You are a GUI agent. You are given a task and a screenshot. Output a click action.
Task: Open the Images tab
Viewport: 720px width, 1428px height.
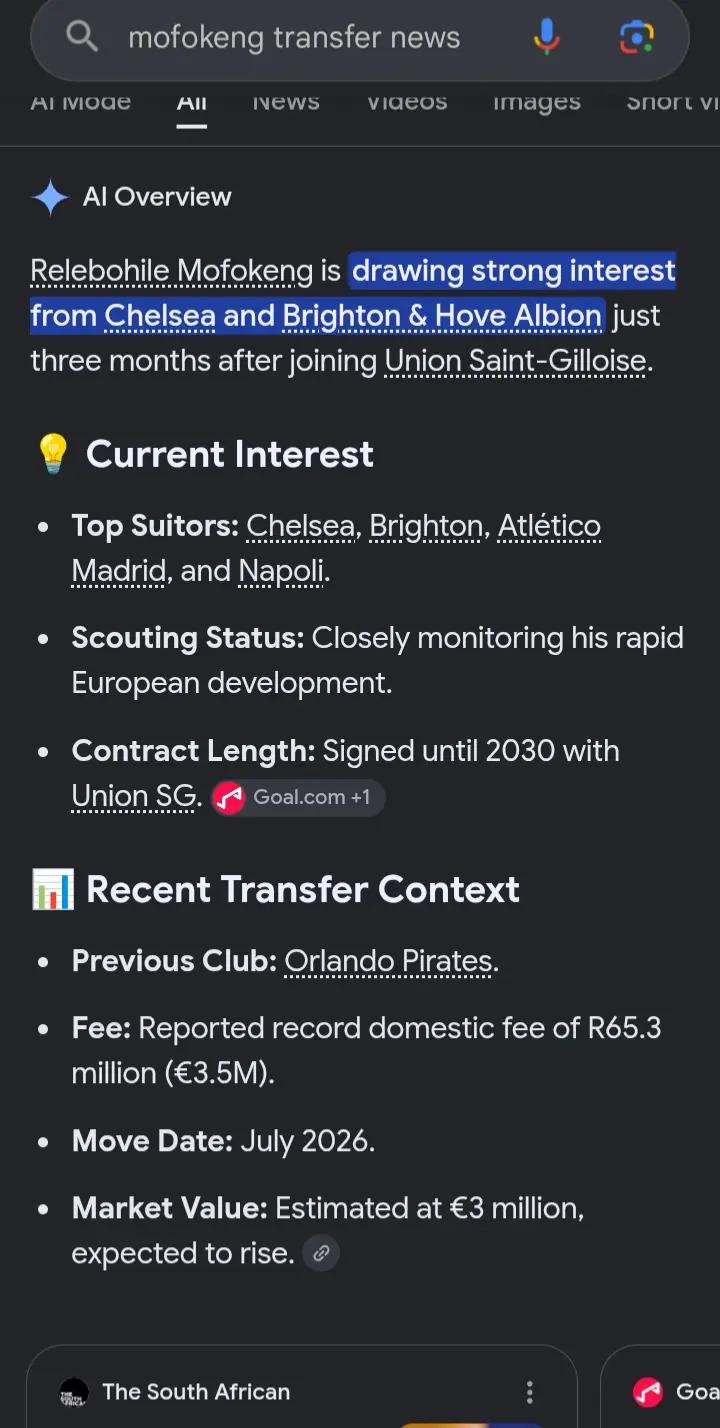click(x=537, y=101)
